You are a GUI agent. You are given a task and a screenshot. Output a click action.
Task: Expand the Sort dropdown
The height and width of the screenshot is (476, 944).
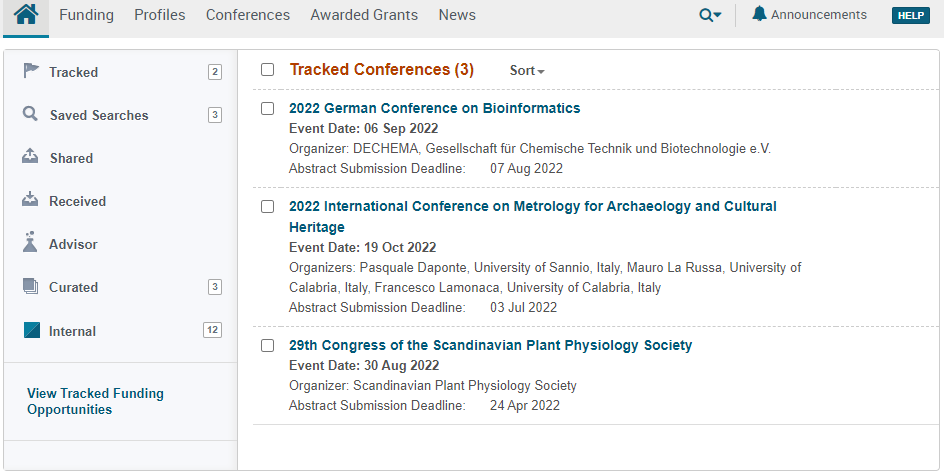click(527, 71)
